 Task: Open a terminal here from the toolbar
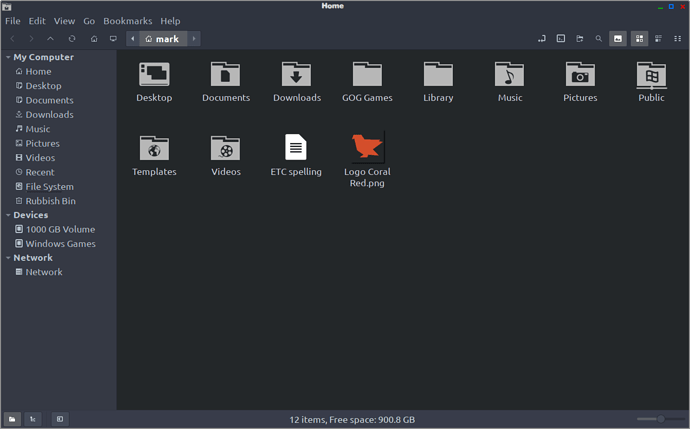561,39
